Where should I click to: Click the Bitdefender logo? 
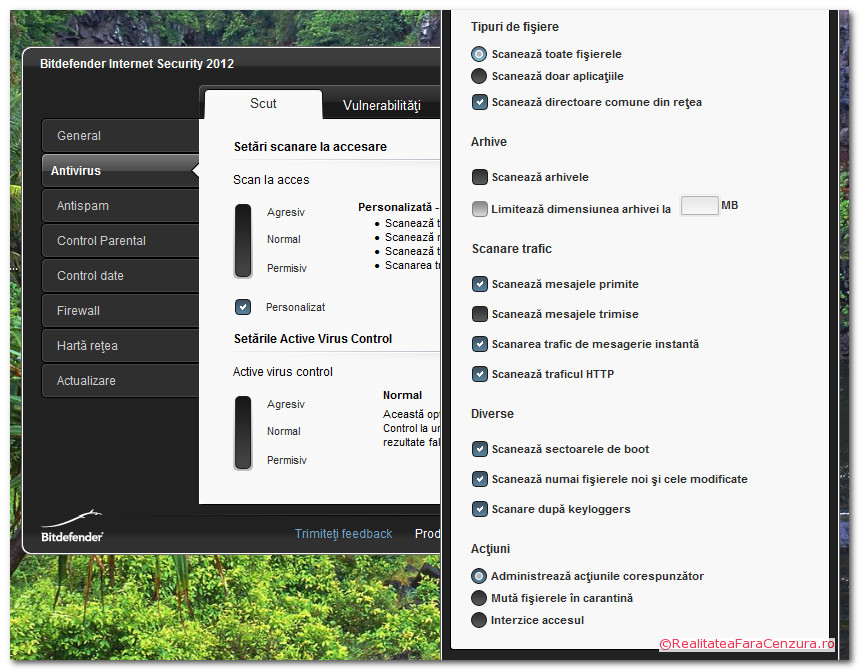72,526
